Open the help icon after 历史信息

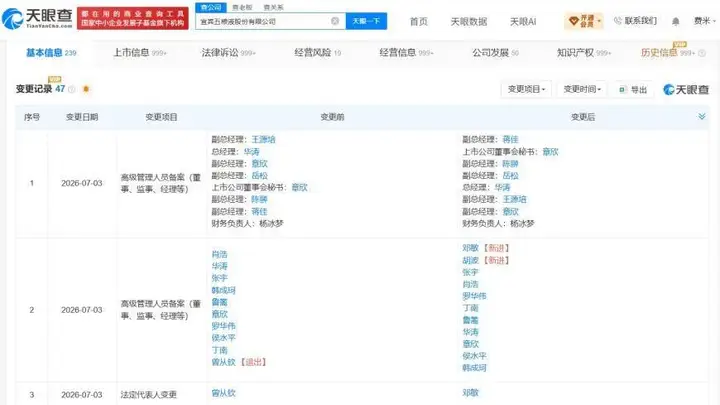pyautogui.click(x=702, y=53)
